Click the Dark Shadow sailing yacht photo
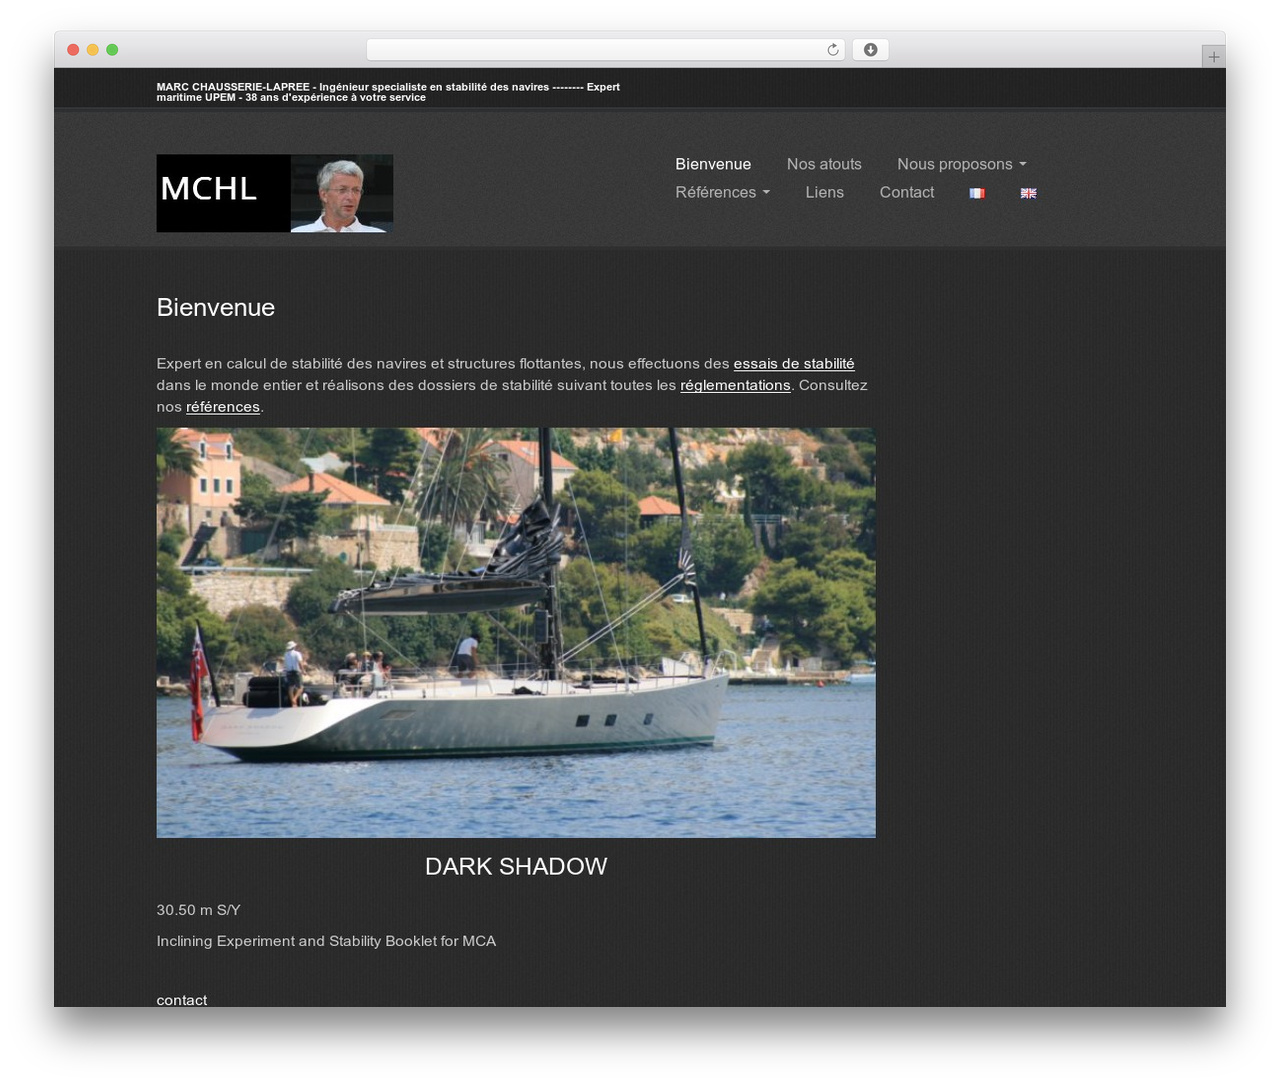 pyautogui.click(x=516, y=633)
